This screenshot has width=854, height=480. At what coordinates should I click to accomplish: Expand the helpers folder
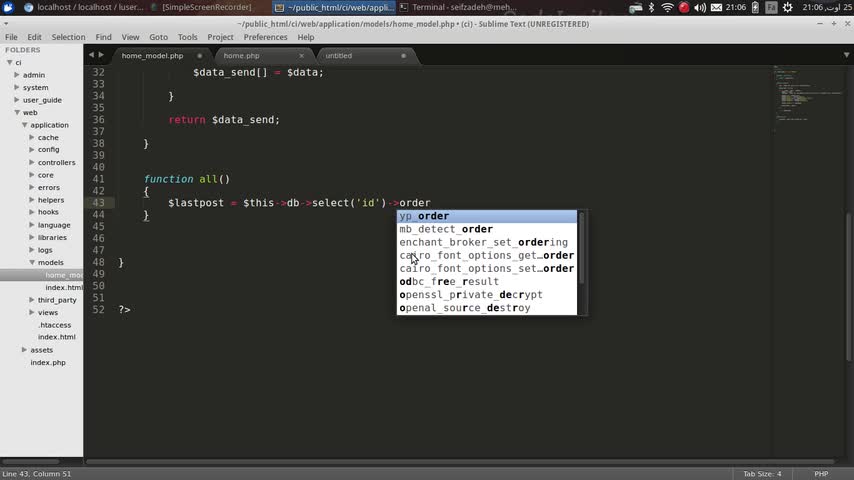pyautogui.click(x=32, y=200)
